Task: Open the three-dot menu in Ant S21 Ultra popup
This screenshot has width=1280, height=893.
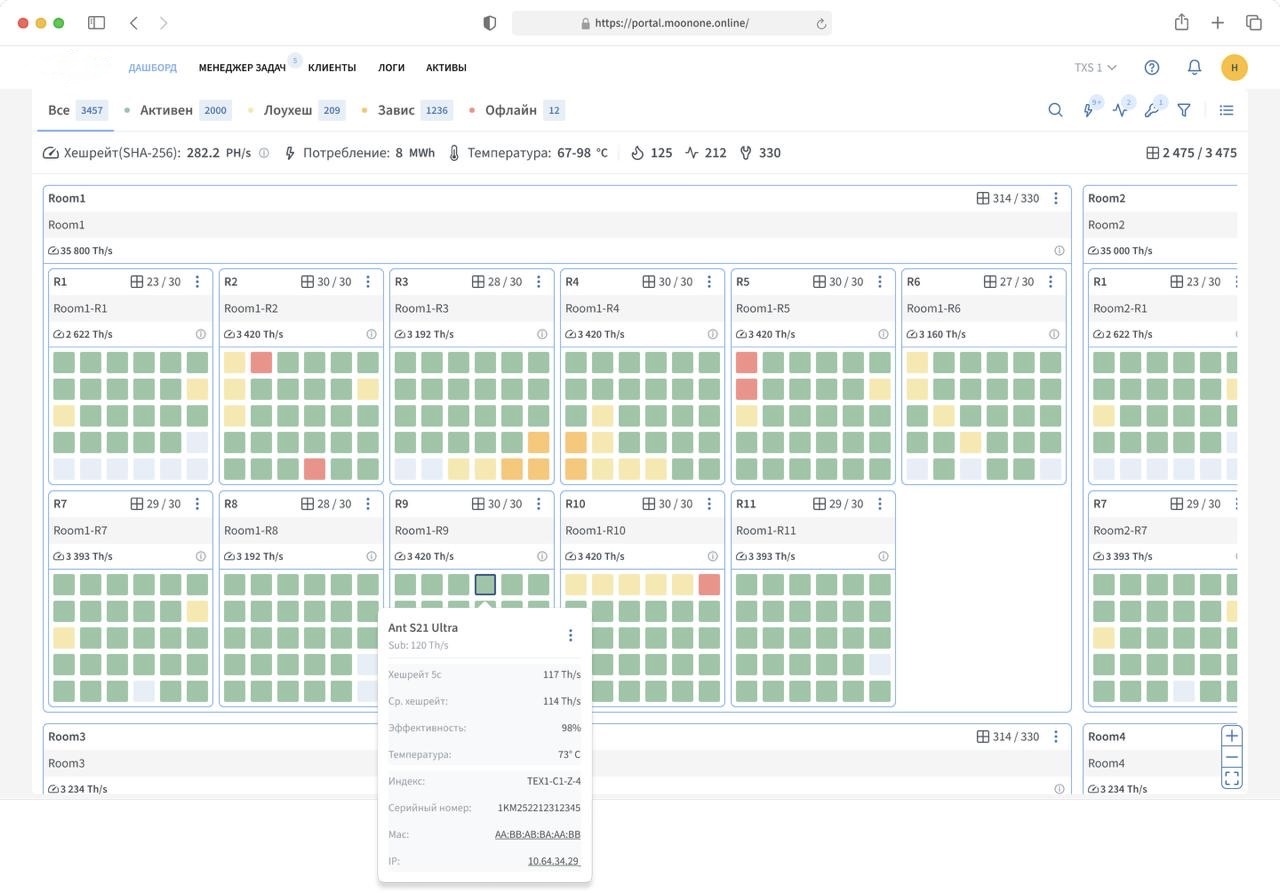Action: (x=570, y=635)
